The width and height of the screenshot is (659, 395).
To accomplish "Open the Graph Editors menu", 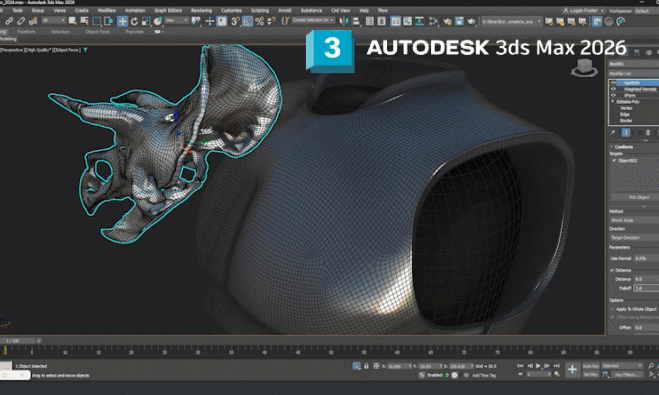I will click(168, 11).
